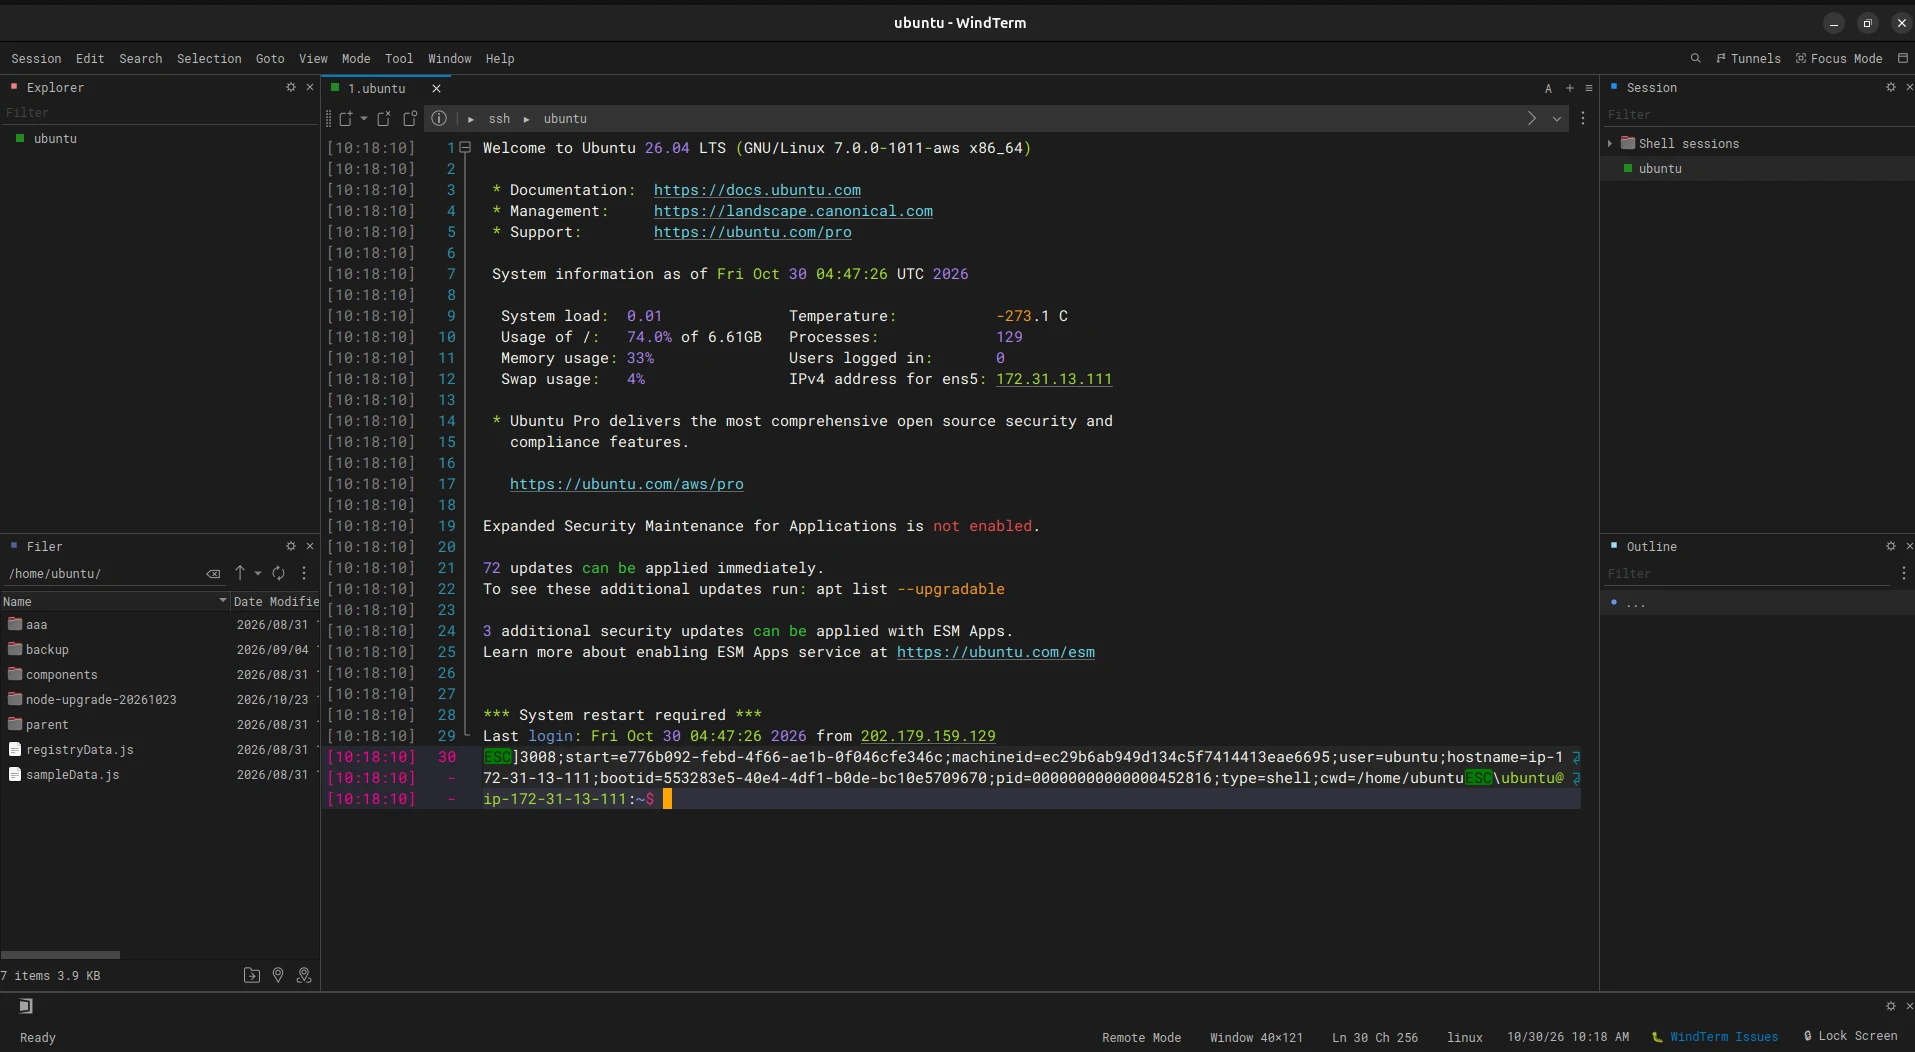Image resolution: width=1915 pixels, height=1052 pixels.
Task: Click the Name column sort arrow in Filer
Action: [222, 601]
